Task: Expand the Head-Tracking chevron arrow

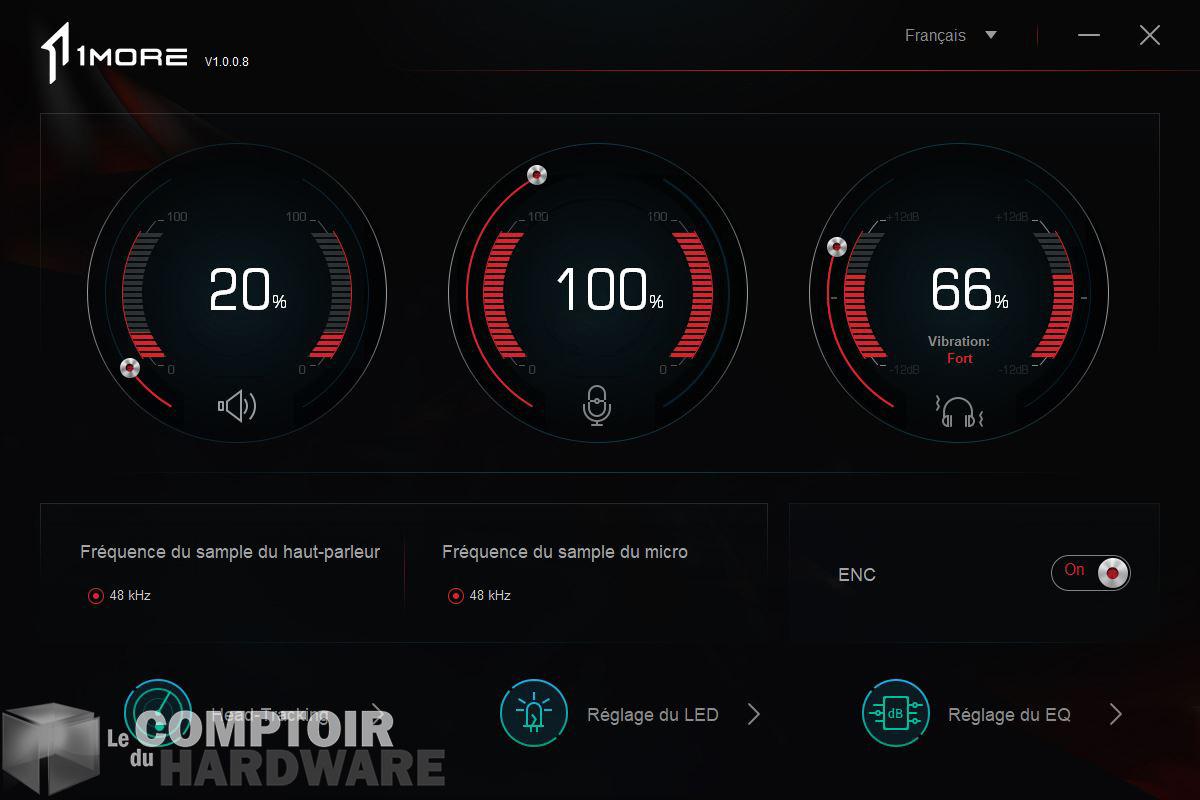Action: tap(377, 712)
